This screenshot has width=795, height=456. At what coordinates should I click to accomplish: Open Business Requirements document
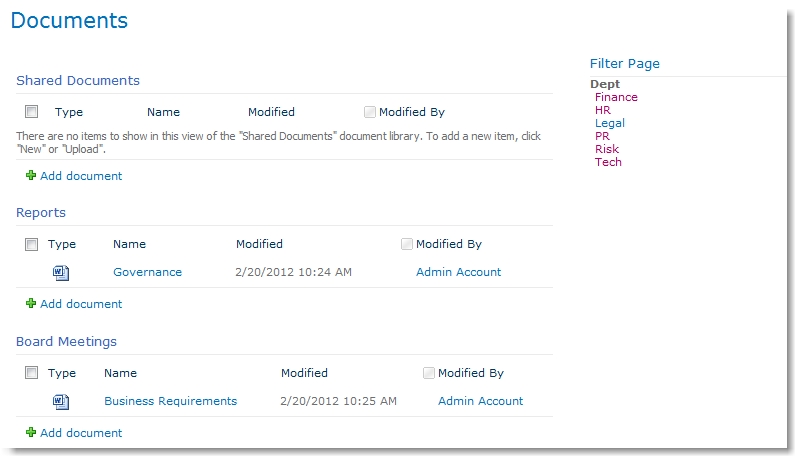click(x=170, y=401)
